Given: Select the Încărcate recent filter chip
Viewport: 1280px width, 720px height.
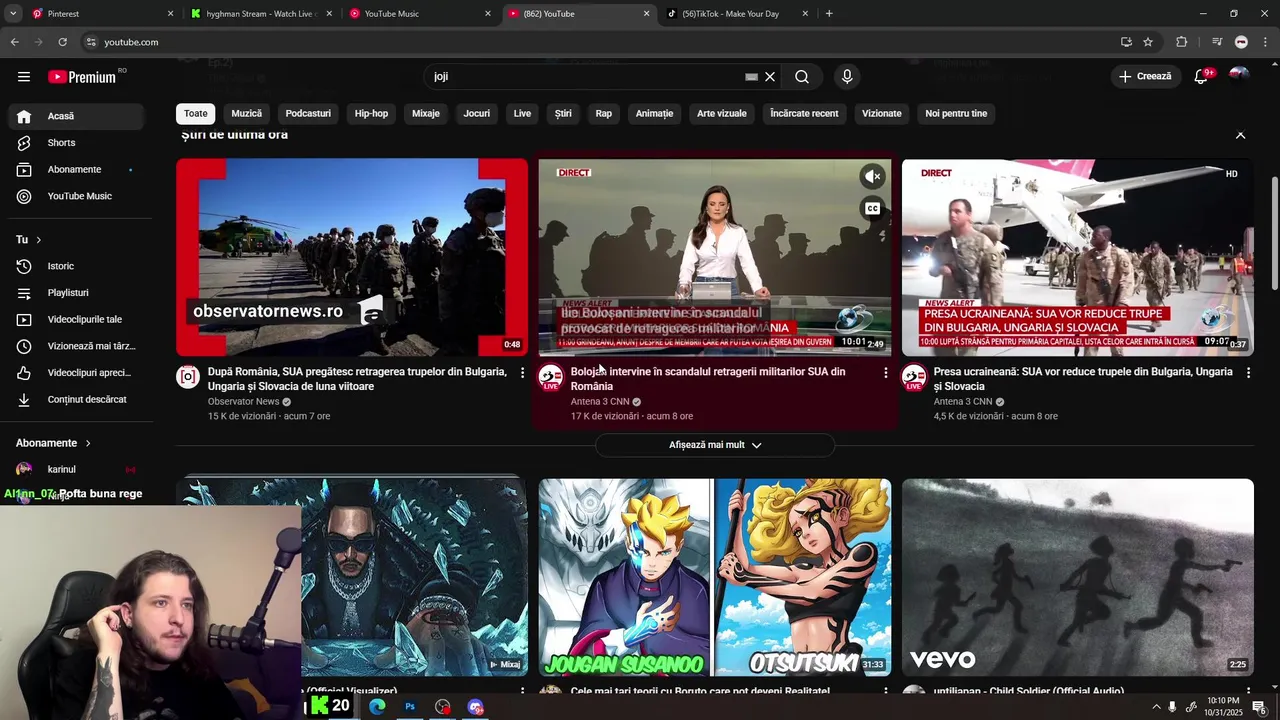Looking at the screenshot, I should click(804, 114).
